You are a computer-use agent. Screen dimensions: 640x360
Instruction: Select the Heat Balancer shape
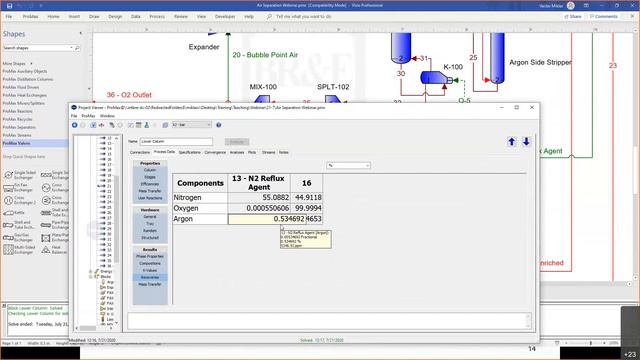point(54,249)
